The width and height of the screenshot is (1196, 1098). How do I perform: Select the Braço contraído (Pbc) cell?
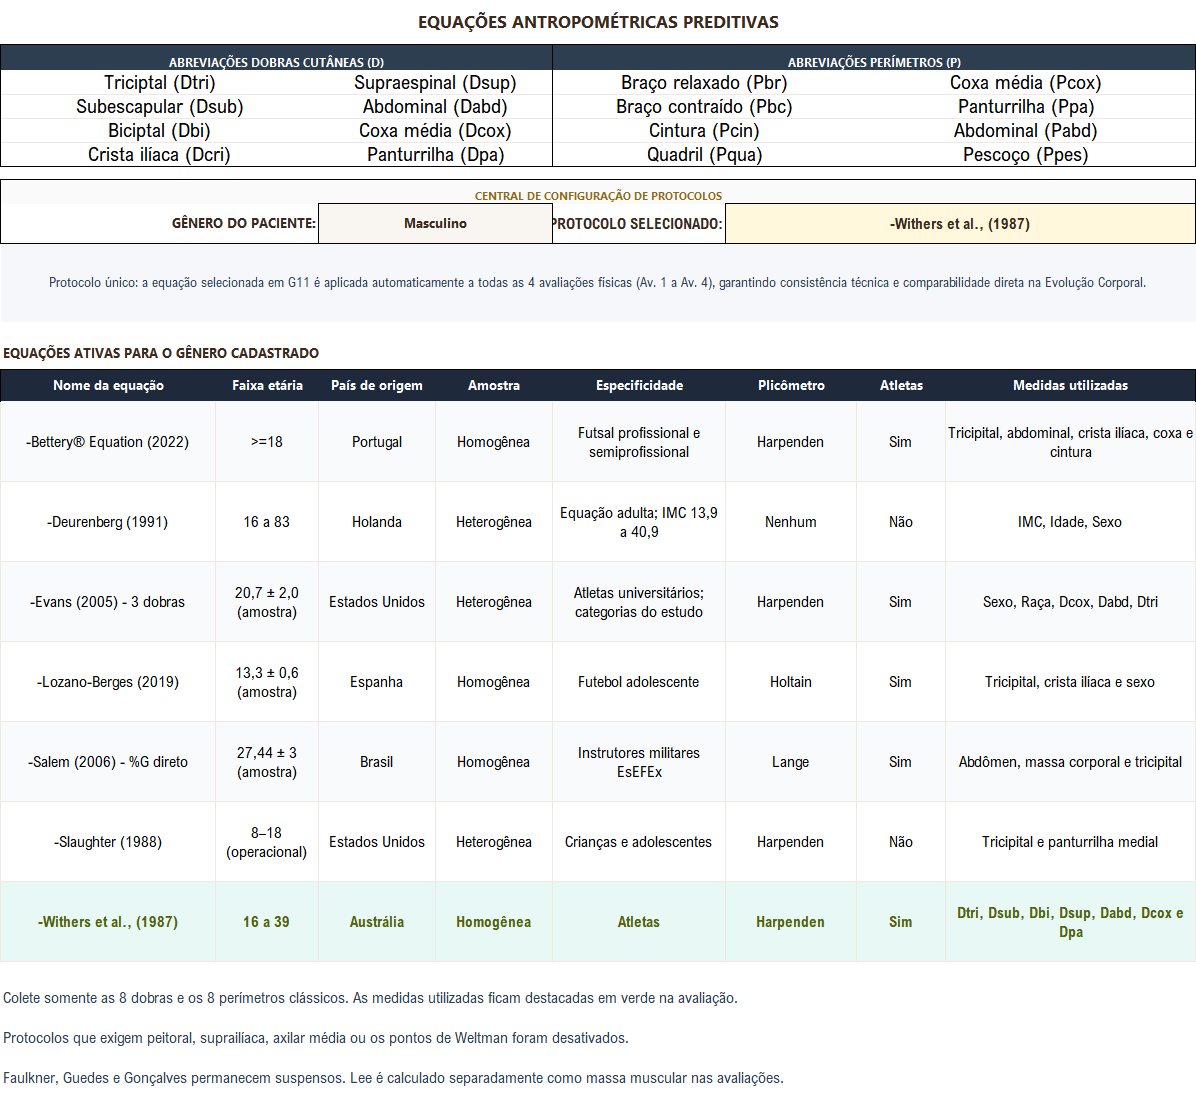pyautogui.click(x=704, y=107)
